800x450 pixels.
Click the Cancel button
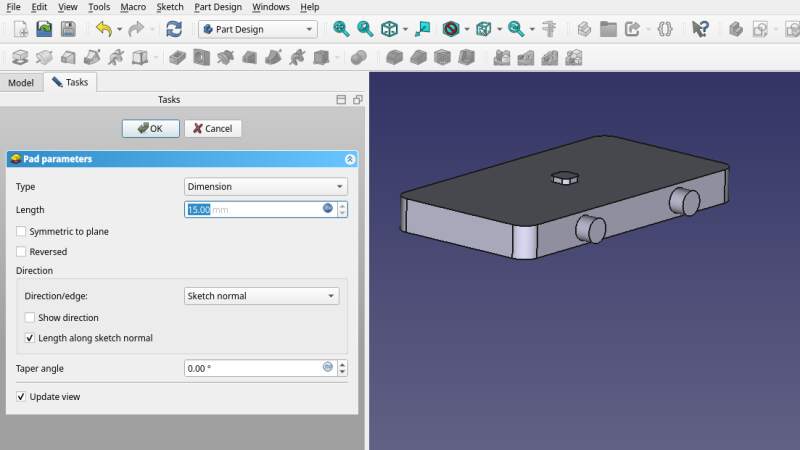[213, 129]
